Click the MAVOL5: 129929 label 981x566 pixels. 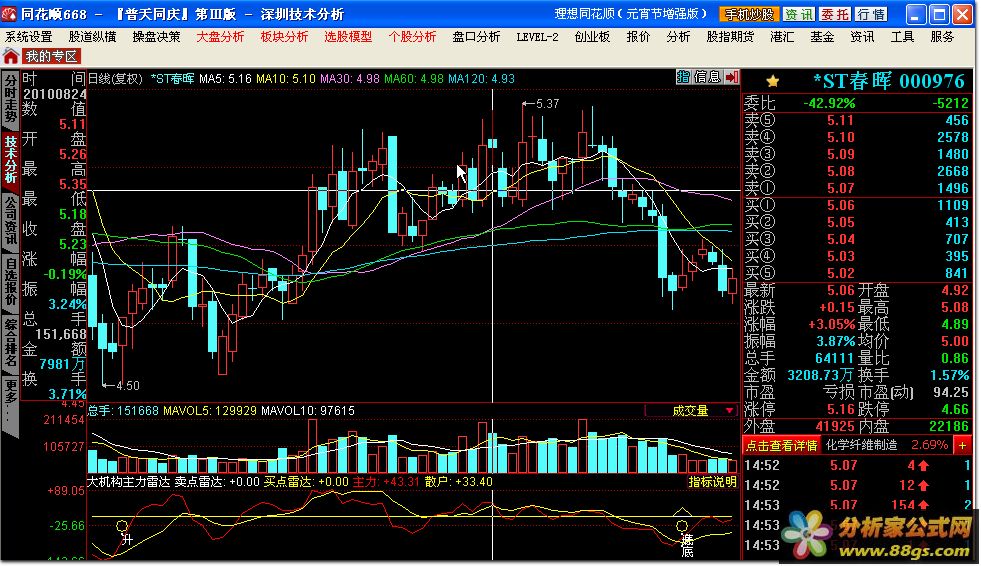210,411
